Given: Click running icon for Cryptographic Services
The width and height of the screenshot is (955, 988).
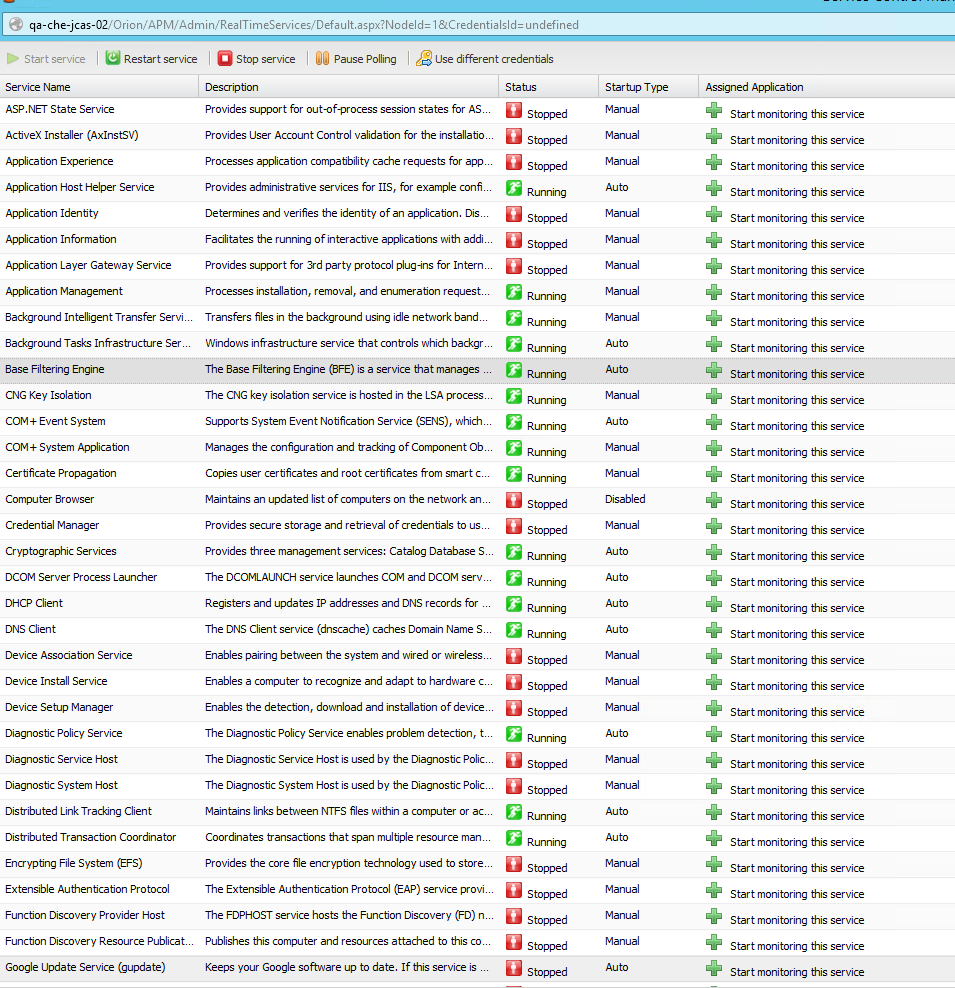Looking at the screenshot, I should (x=514, y=552).
